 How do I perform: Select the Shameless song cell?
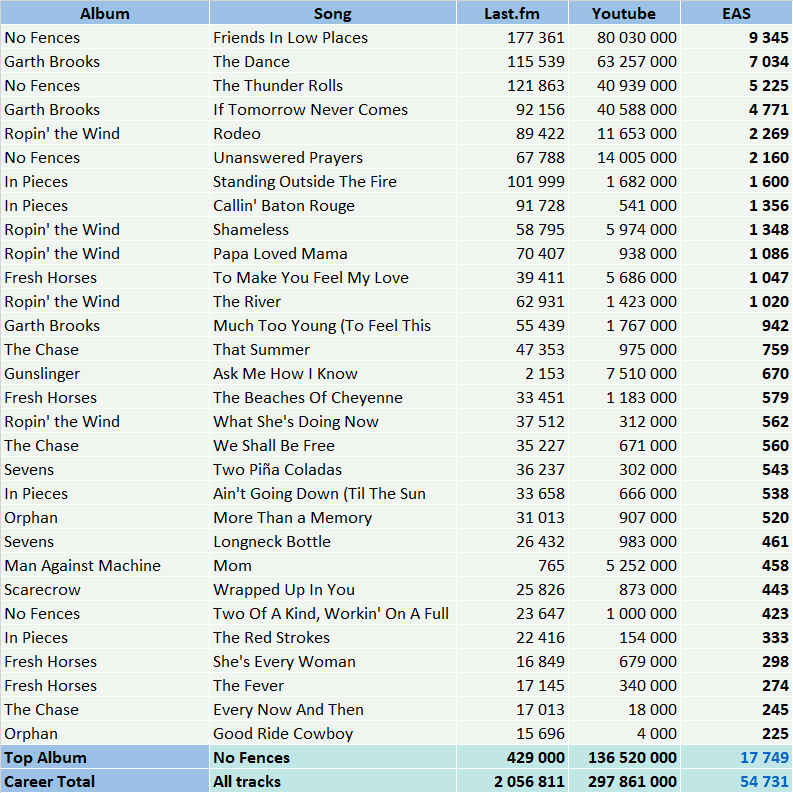pos(333,230)
